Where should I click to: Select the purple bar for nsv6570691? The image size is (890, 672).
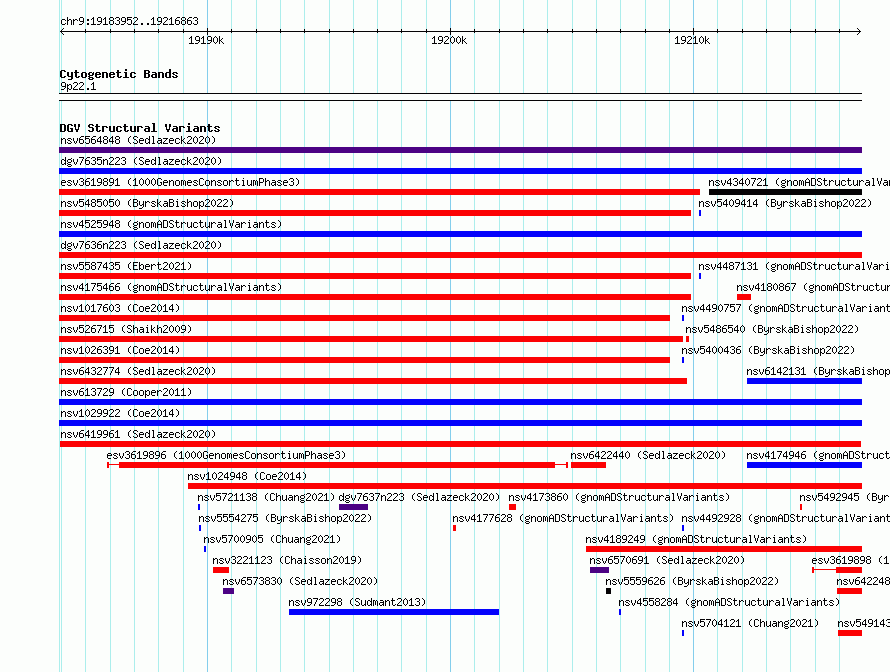click(599, 570)
